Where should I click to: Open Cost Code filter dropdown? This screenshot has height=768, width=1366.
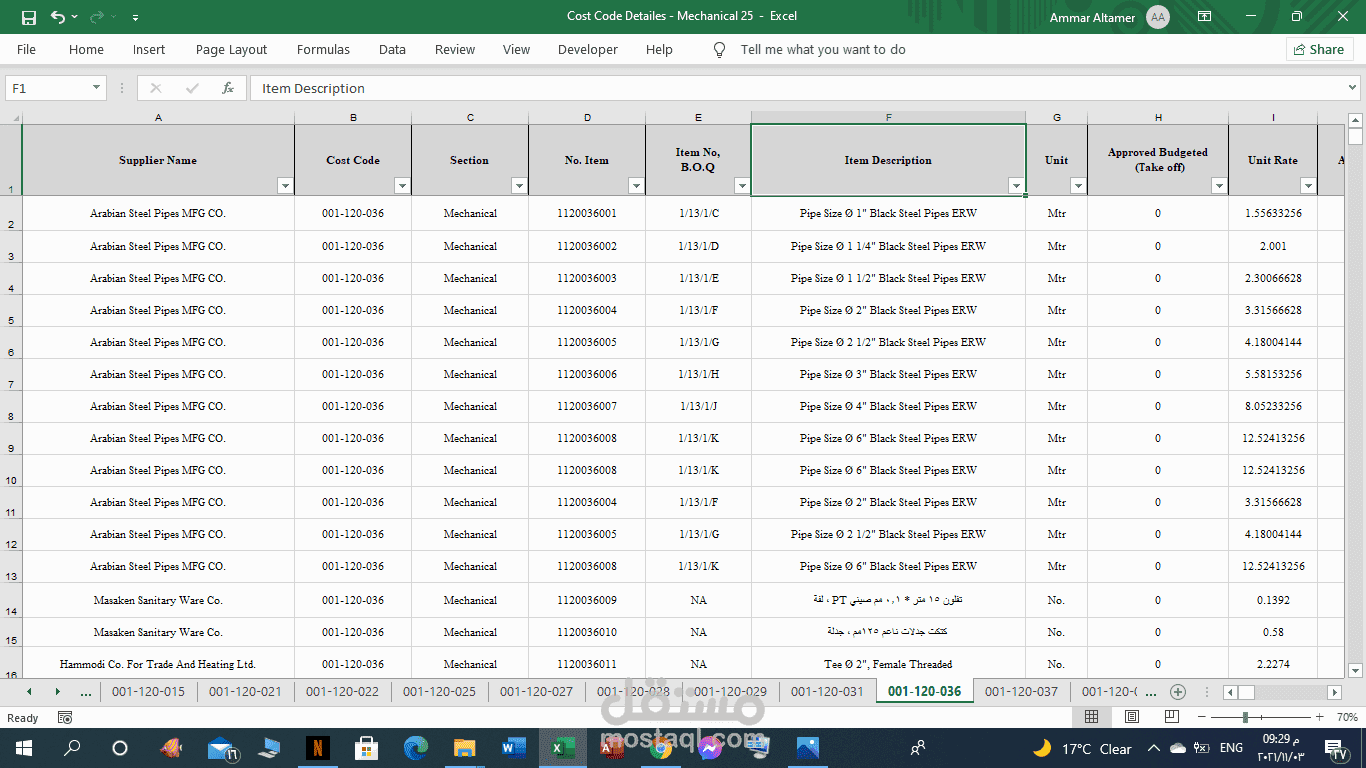point(402,185)
